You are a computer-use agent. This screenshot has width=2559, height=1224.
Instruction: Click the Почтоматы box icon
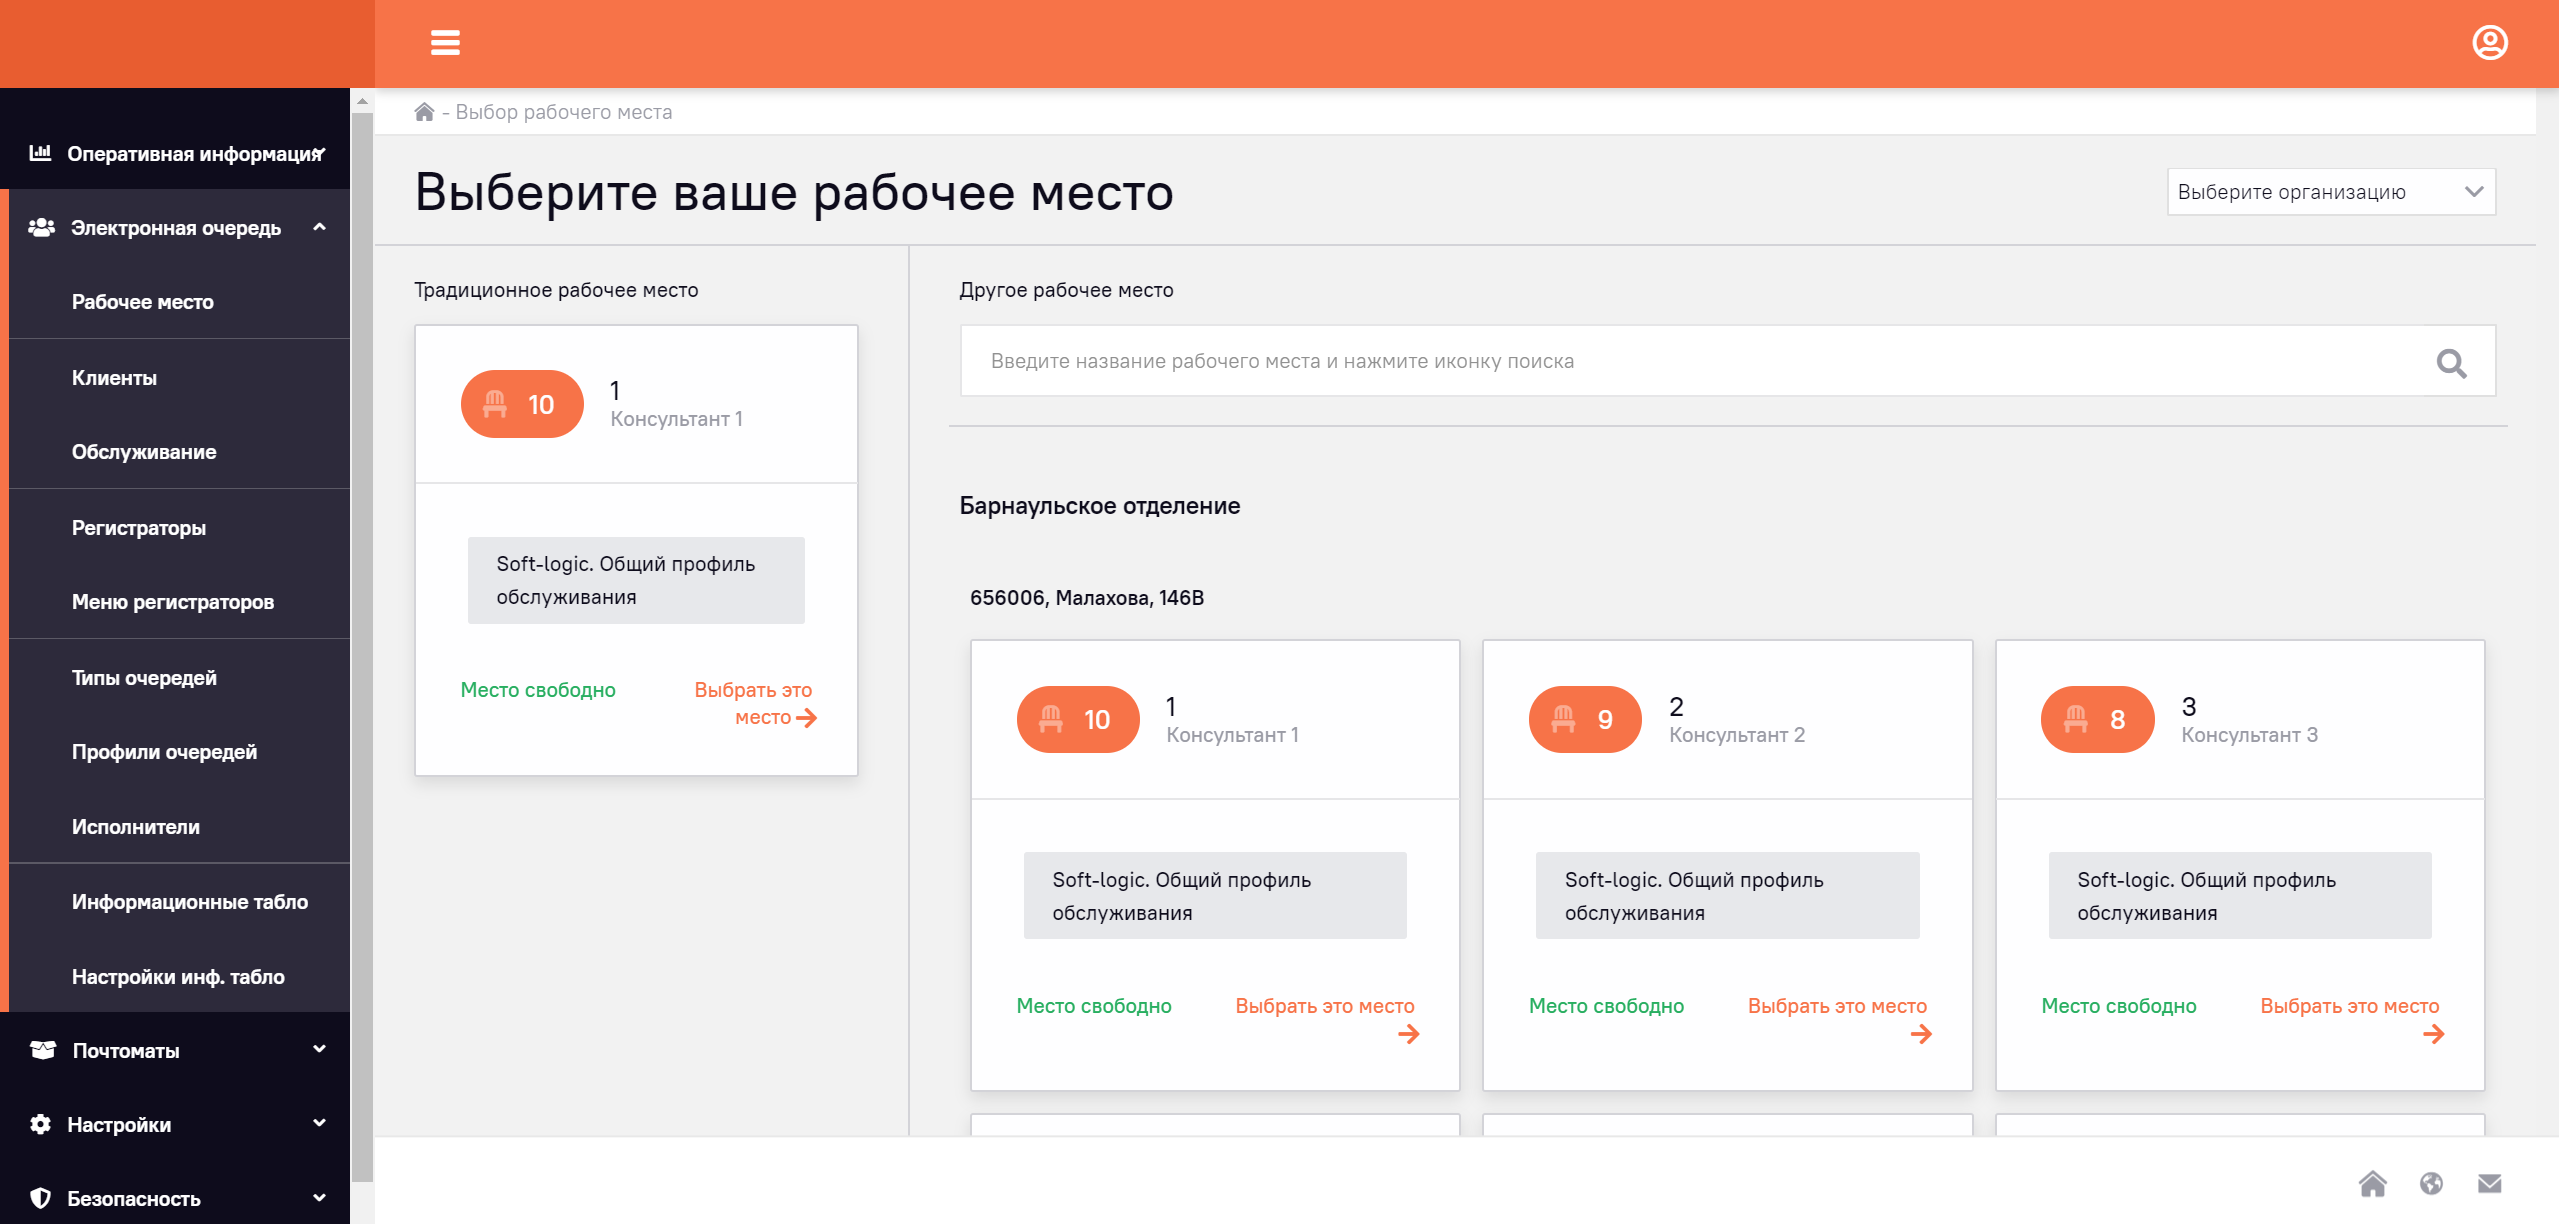[x=42, y=1050]
